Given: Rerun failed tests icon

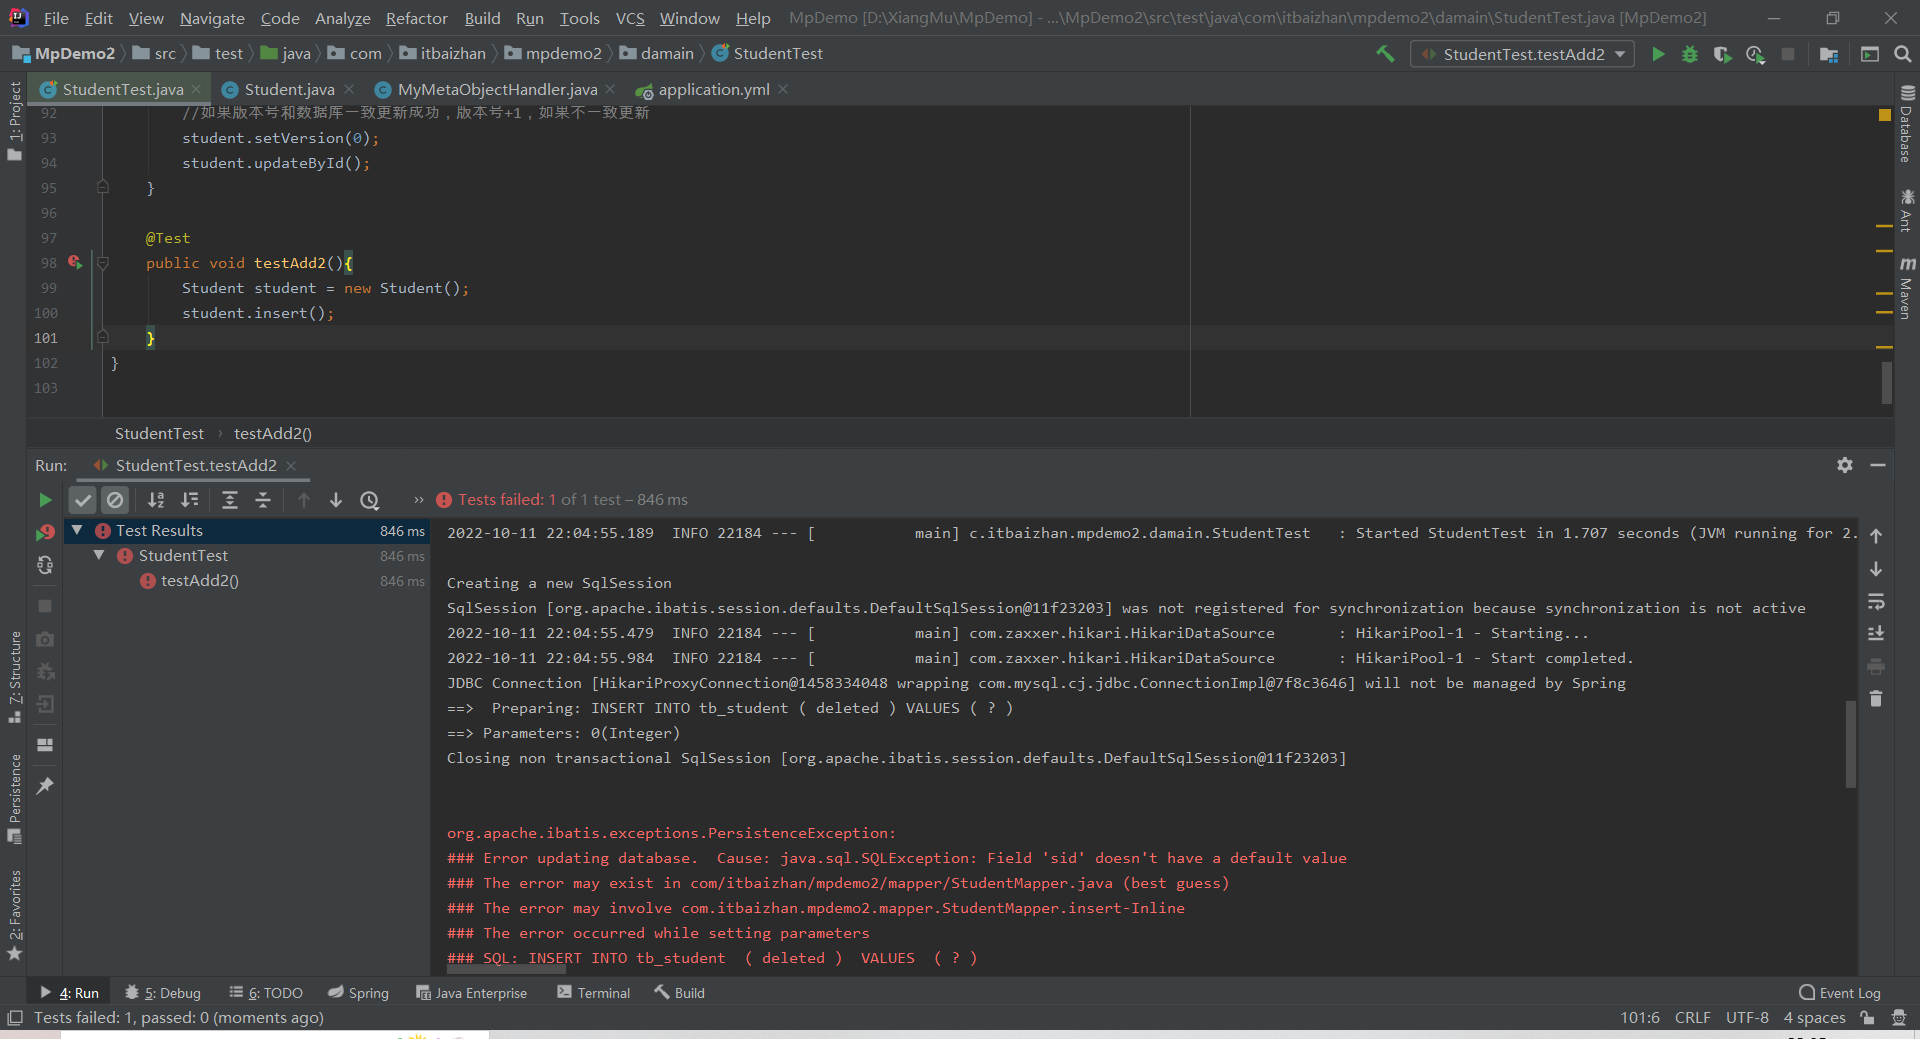Looking at the screenshot, I should pyautogui.click(x=45, y=533).
